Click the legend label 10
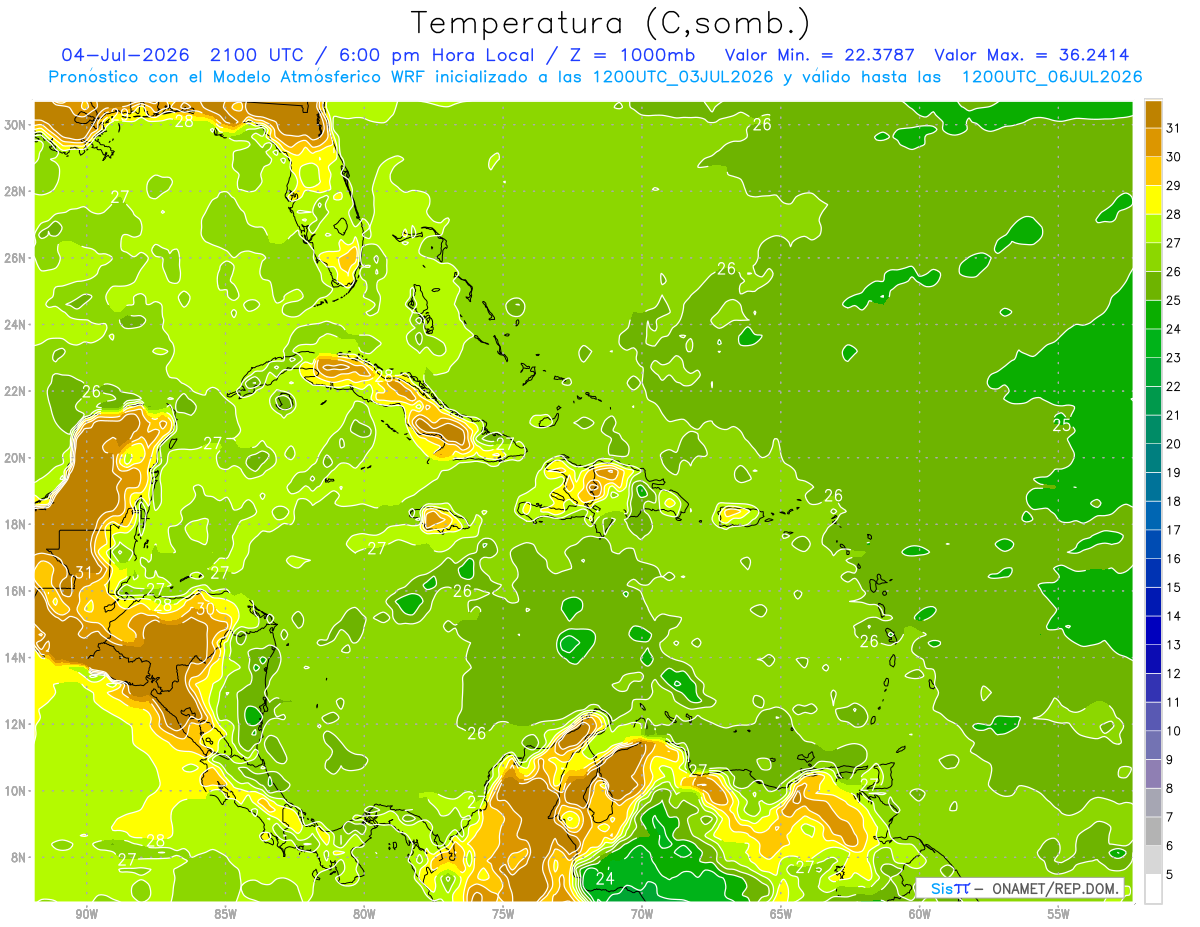The image size is (1200, 927). point(1173,731)
